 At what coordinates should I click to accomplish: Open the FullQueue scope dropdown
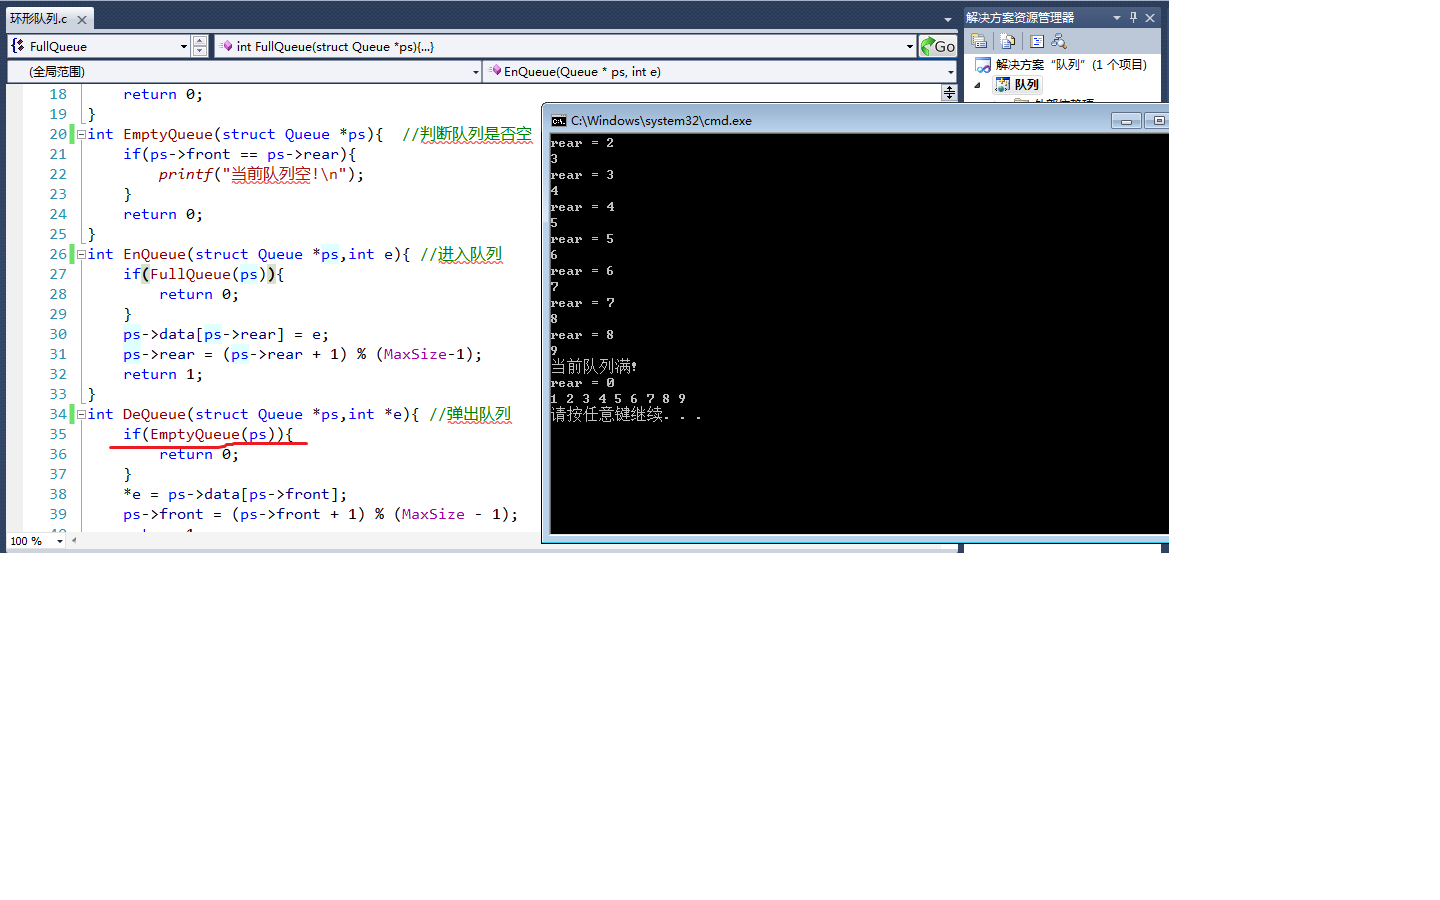(x=184, y=46)
